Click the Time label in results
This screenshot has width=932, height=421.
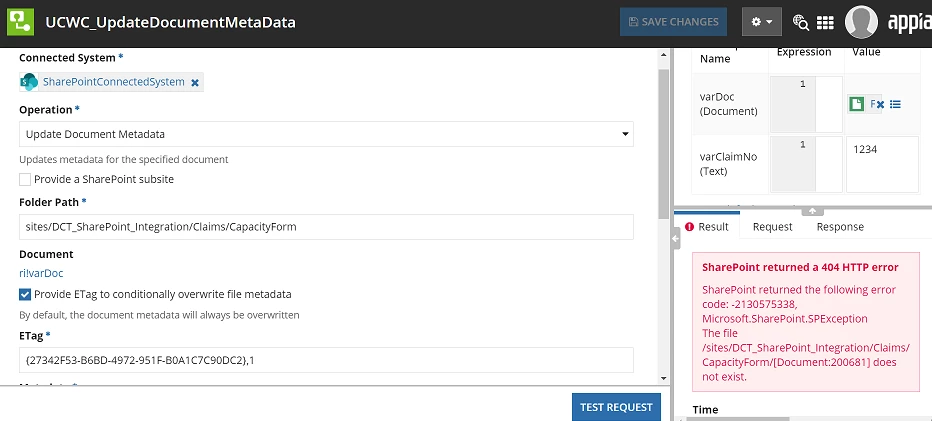point(705,410)
